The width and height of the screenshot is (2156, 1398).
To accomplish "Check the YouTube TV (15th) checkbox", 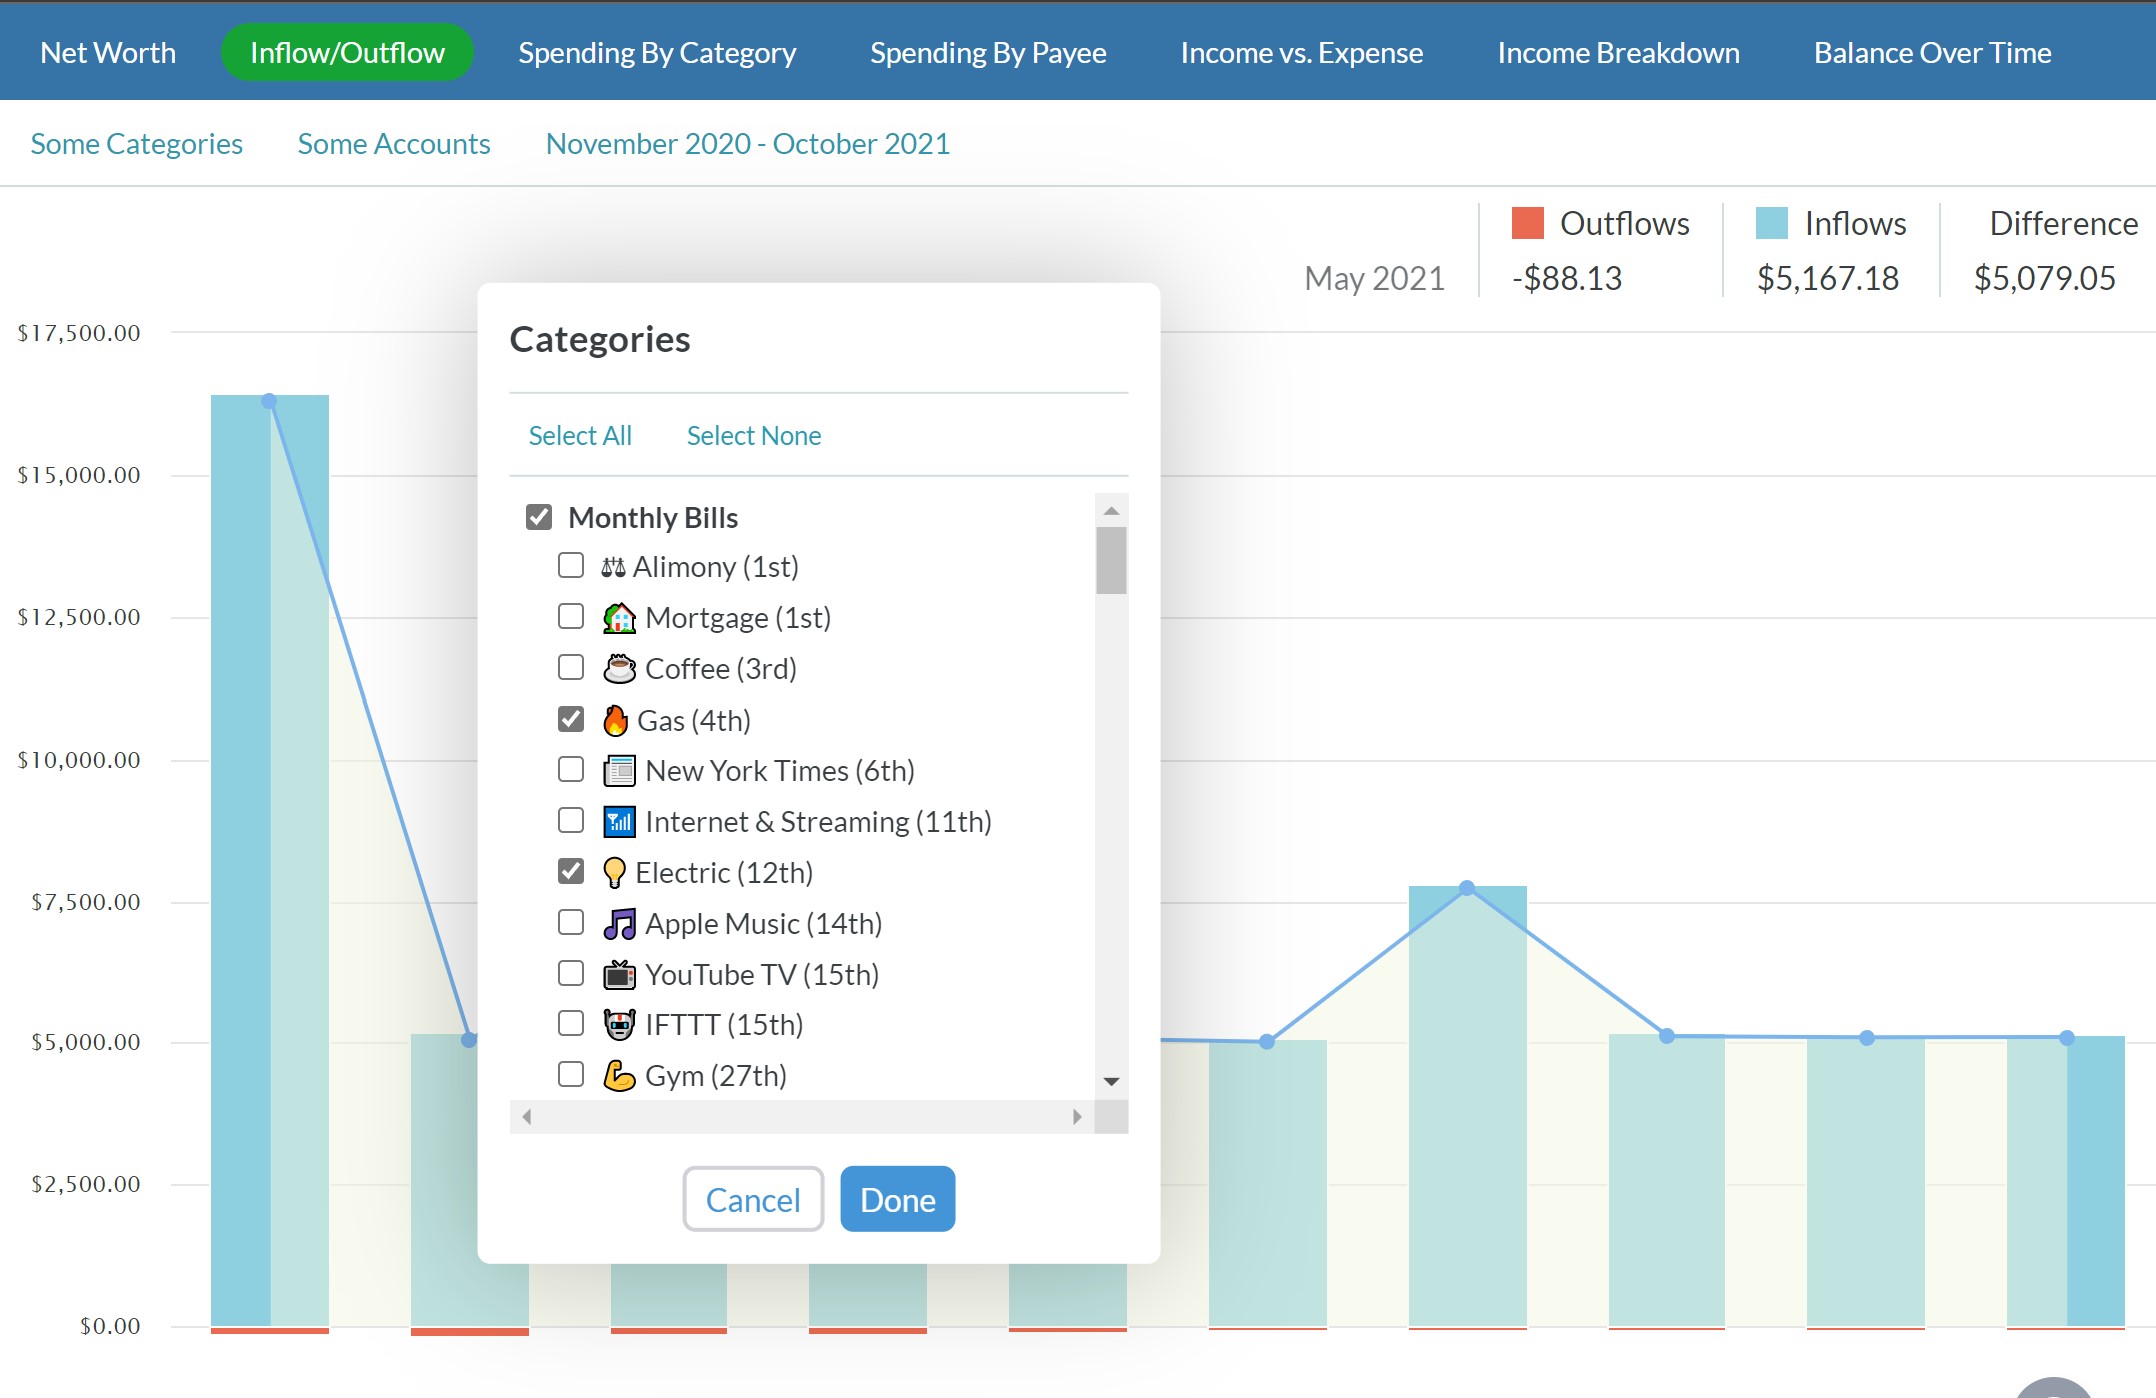I will pos(571,973).
